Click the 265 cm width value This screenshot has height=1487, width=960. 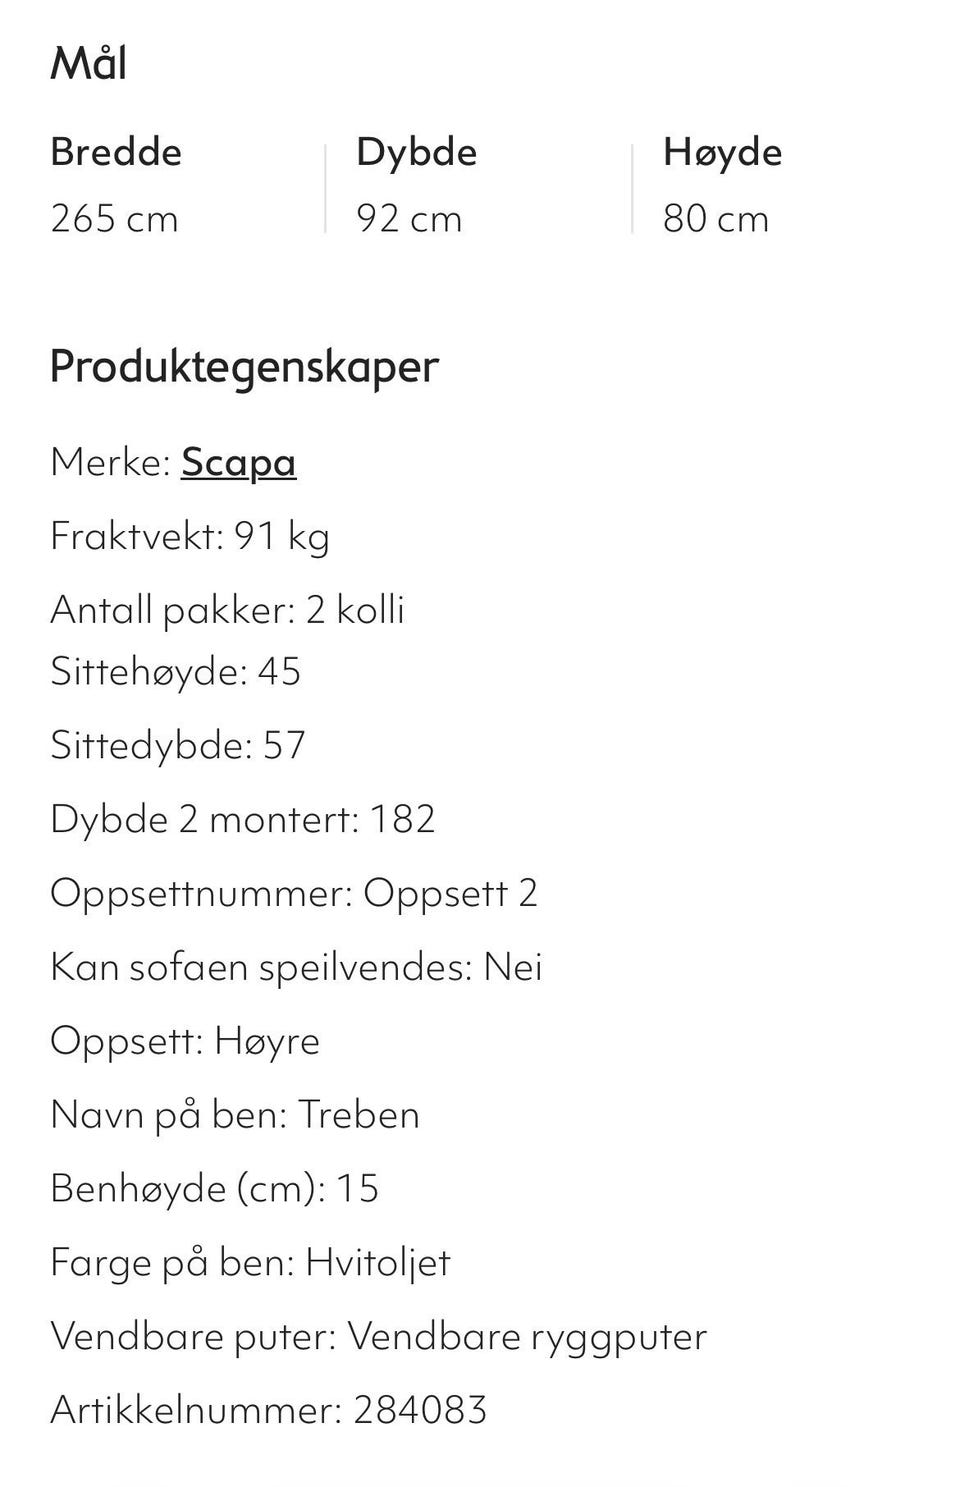(114, 218)
